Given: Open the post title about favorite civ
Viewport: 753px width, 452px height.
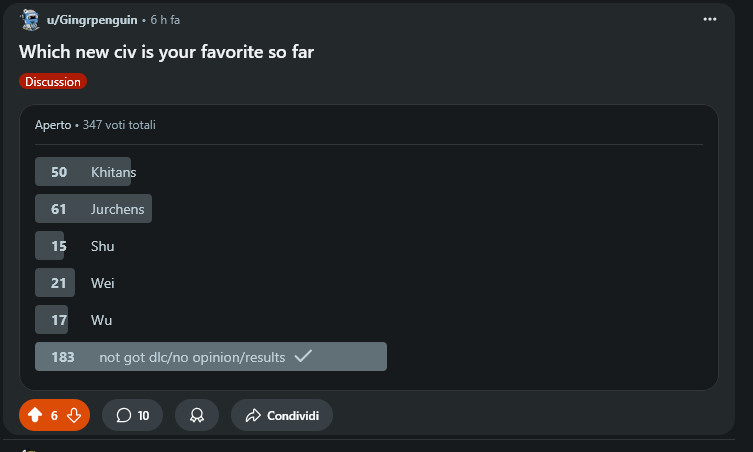Looking at the screenshot, I should pos(167,51).
